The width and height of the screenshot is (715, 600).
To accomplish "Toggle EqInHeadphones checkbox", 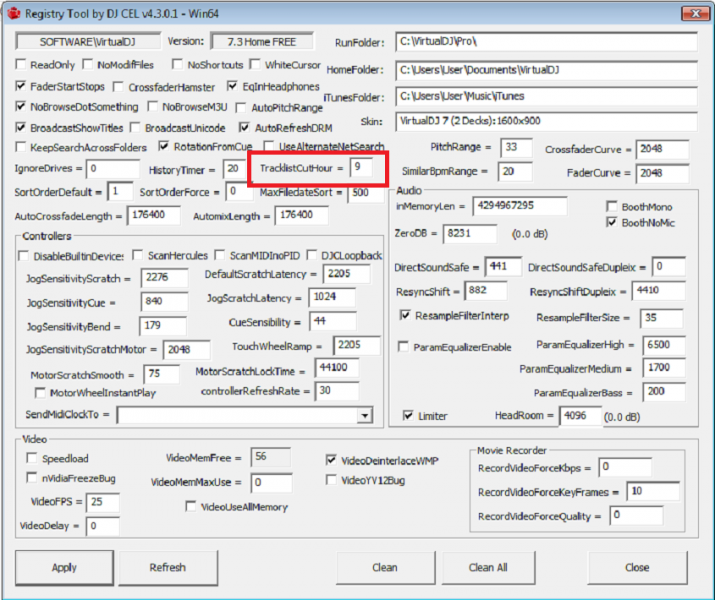I will tap(233, 86).
